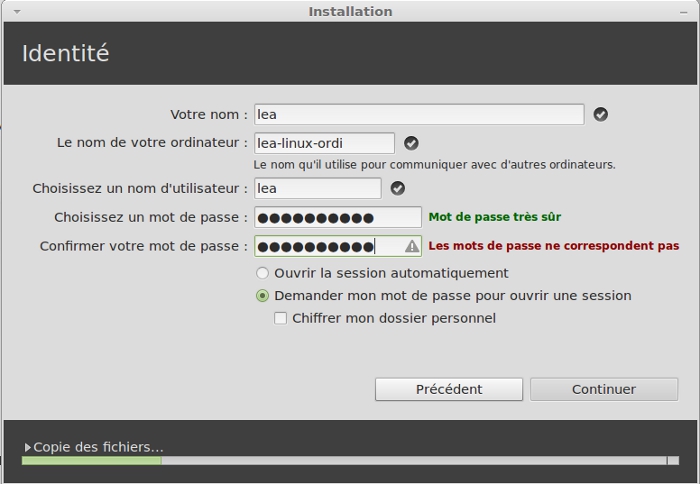700x484 pixels.
Task: Select "Demander mon mot de passe" radio button
Action: coord(263,296)
